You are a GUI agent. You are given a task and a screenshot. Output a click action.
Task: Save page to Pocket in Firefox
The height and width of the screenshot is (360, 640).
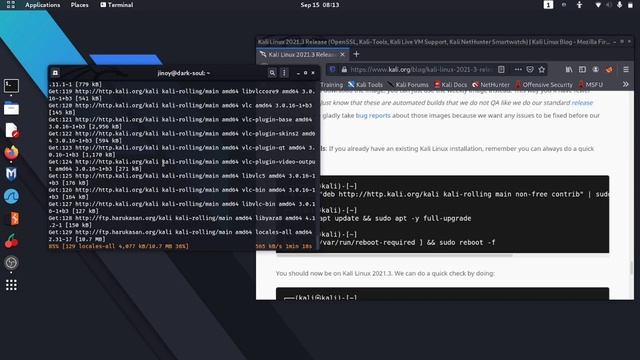(530, 69)
